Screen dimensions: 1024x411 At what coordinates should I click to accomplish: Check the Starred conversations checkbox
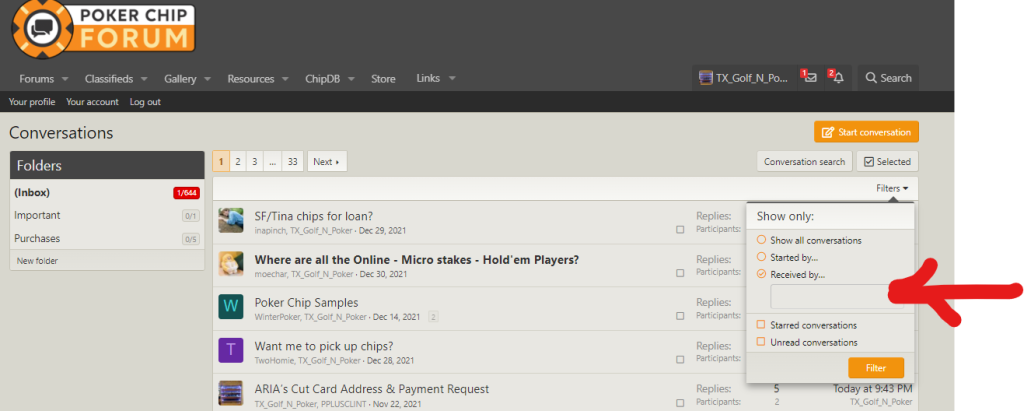762,325
